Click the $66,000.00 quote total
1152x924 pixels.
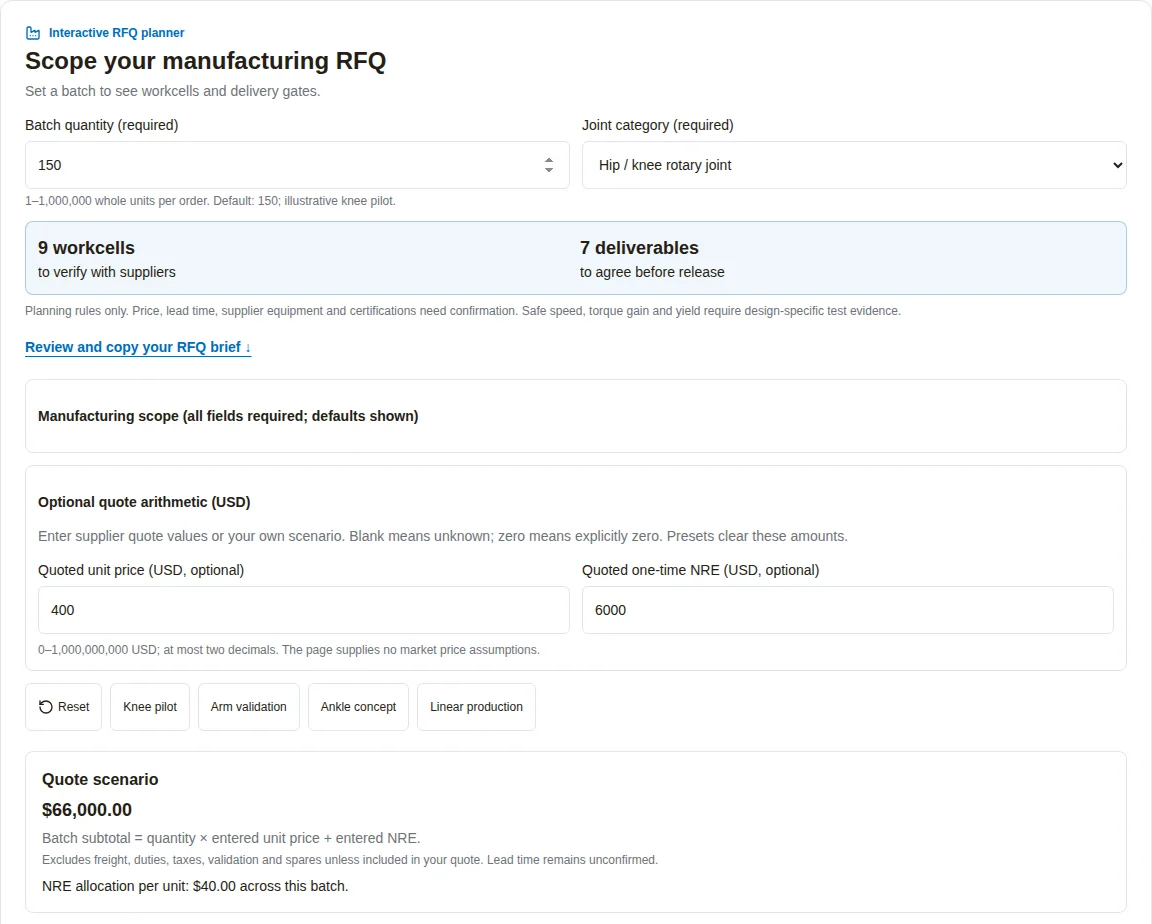pos(87,810)
